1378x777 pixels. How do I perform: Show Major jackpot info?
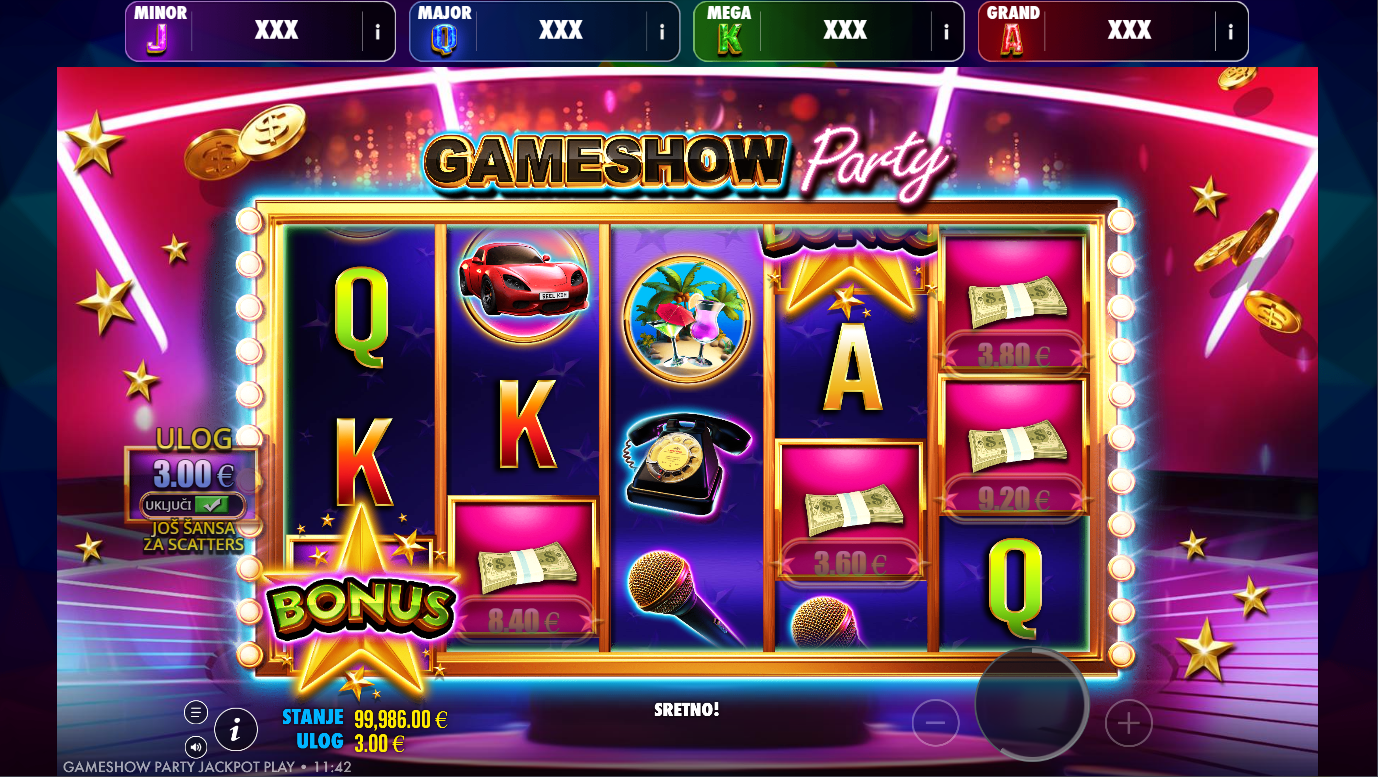(x=662, y=32)
